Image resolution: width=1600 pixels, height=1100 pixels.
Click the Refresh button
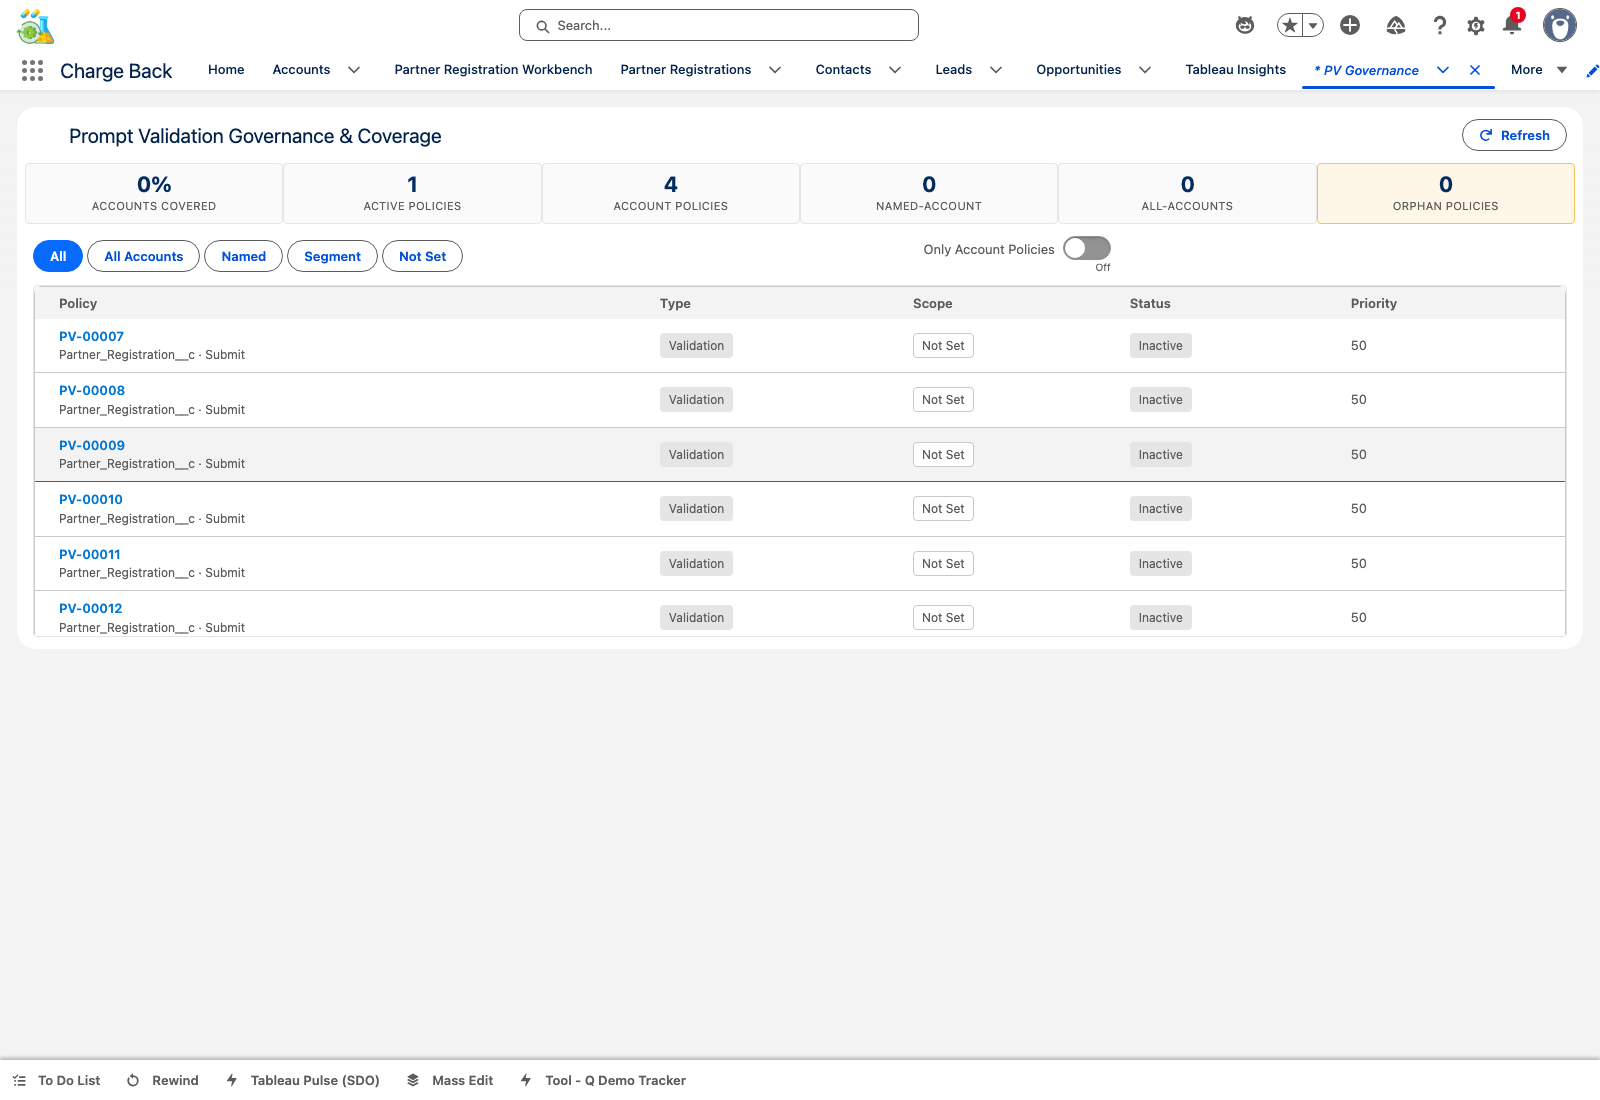(x=1514, y=135)
